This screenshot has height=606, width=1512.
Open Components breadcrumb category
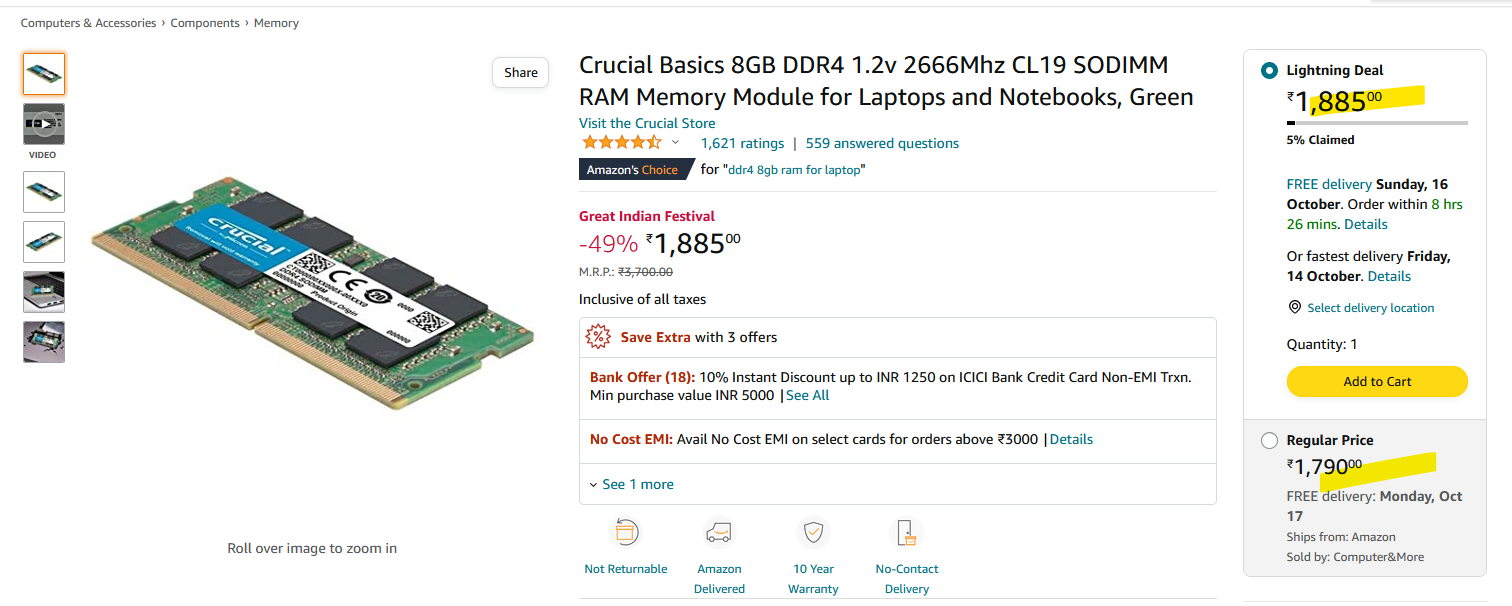coord(205,23)
